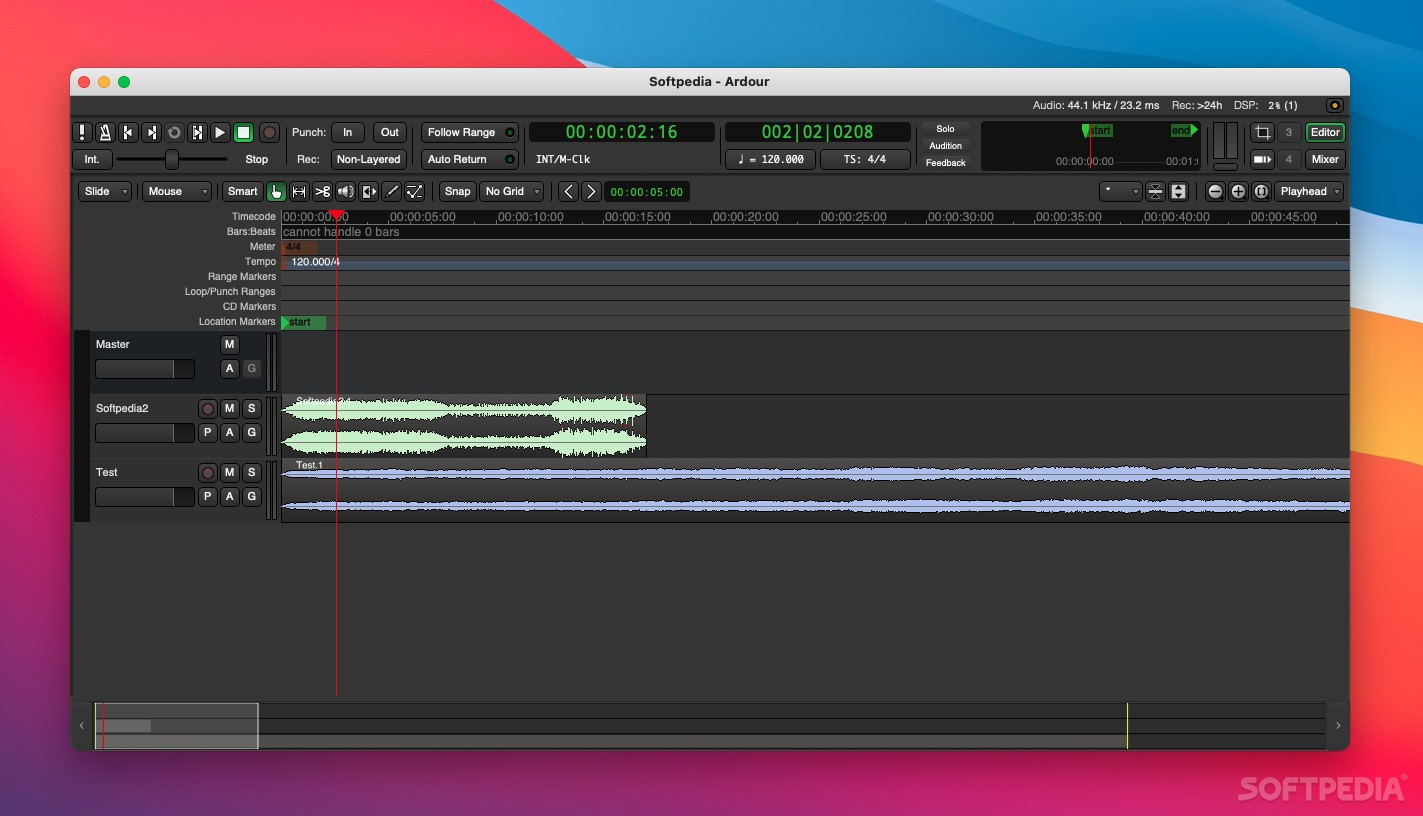The width and height of the screenshot is (1423, 816).
Task: Switch to the Mixer view
Action: (x=1325, y=159)
